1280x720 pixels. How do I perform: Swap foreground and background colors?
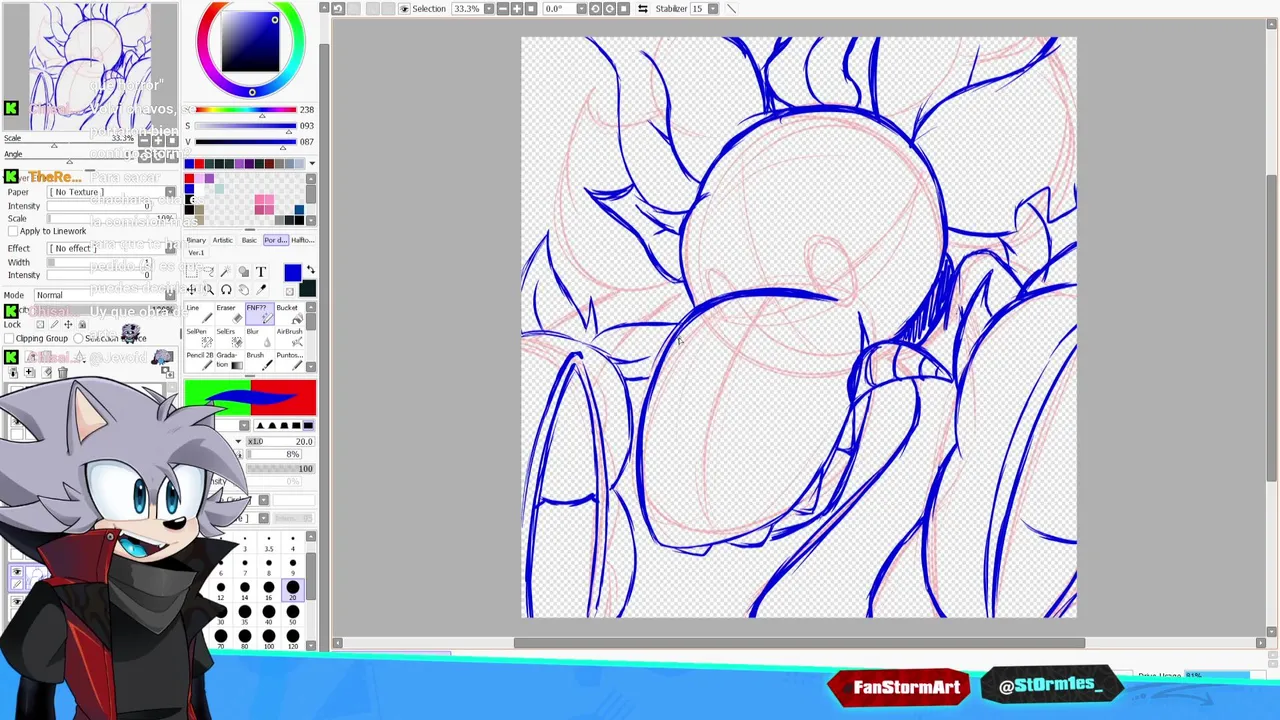311,269
